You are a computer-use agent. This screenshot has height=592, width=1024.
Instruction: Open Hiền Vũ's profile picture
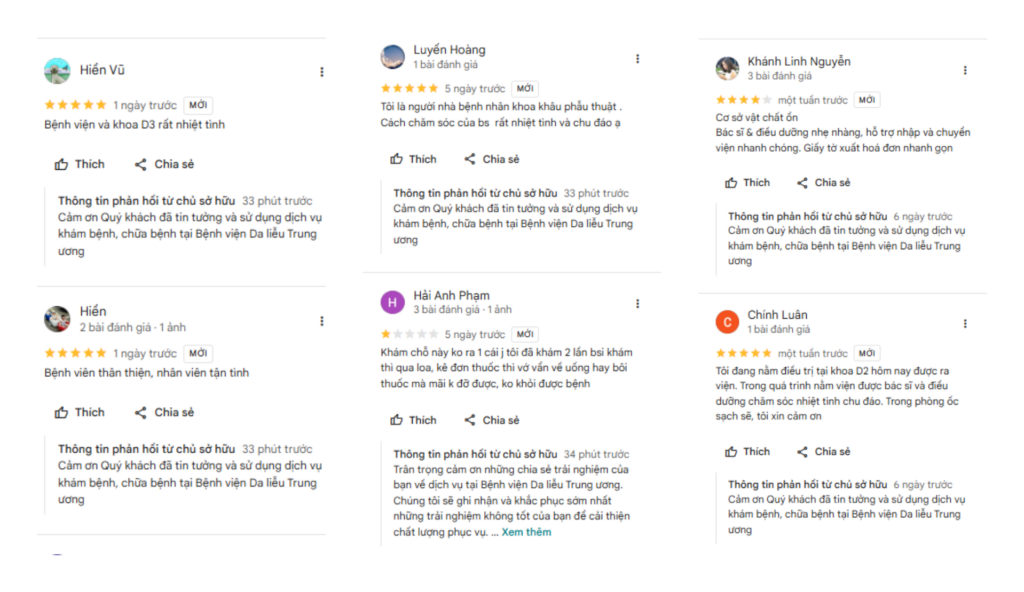tap(57, 71)
